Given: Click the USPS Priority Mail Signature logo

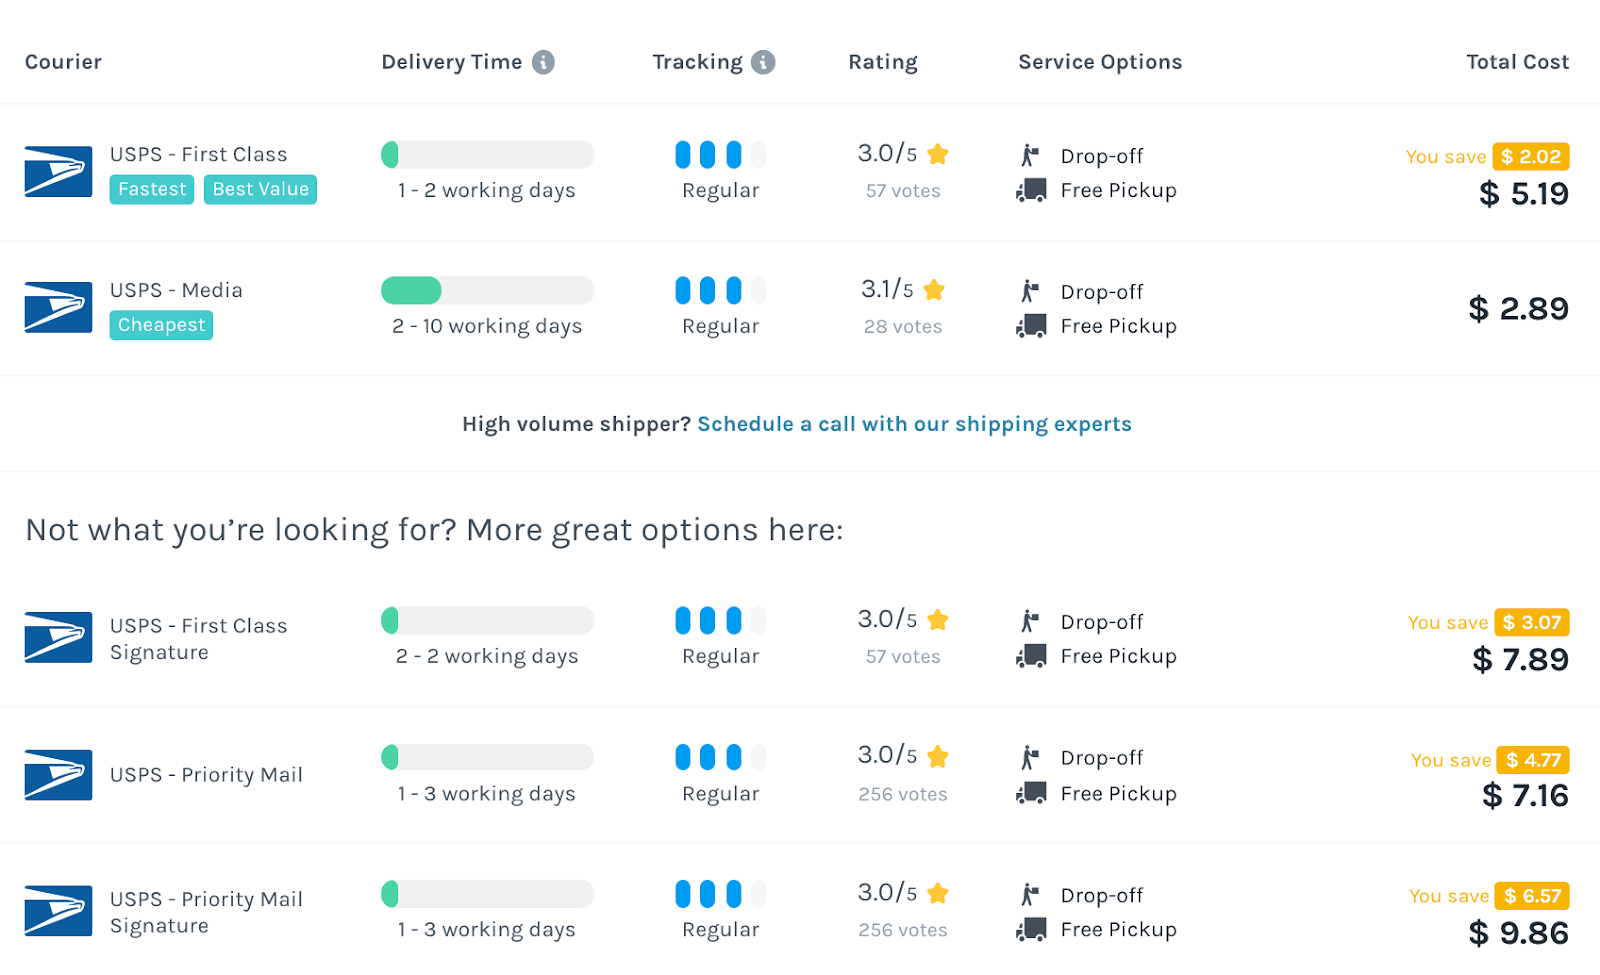Looking at the screenshot, I should pyautogui.click(x=58, y=911).
